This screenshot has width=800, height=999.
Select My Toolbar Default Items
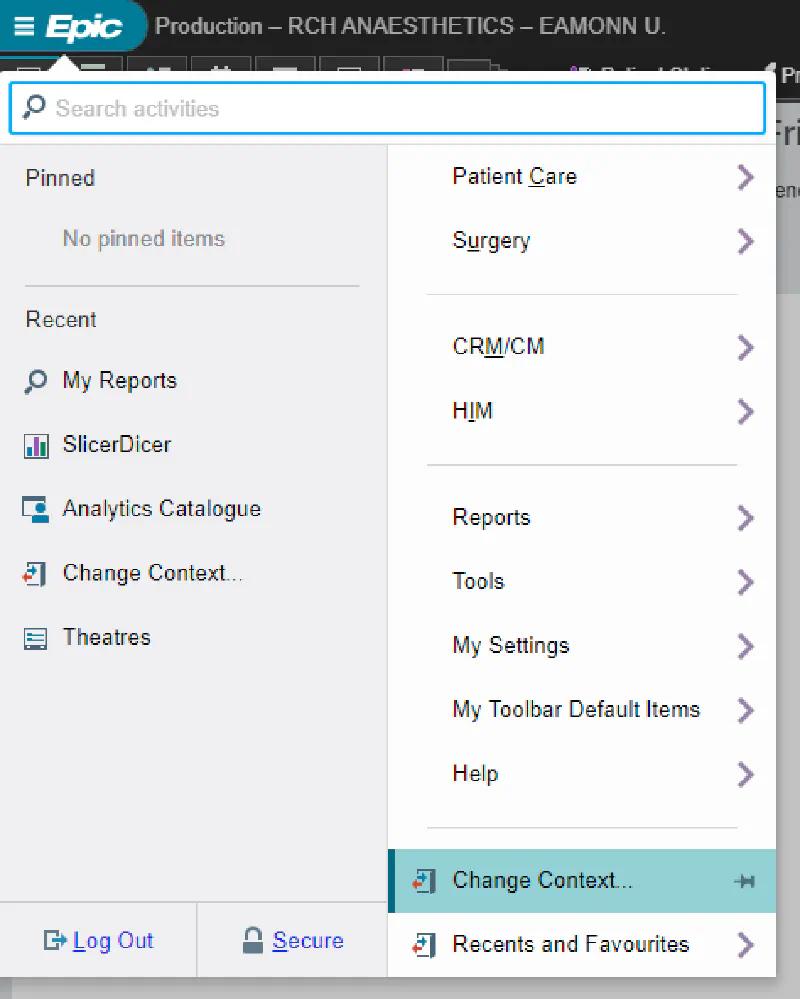pos(576,710)
